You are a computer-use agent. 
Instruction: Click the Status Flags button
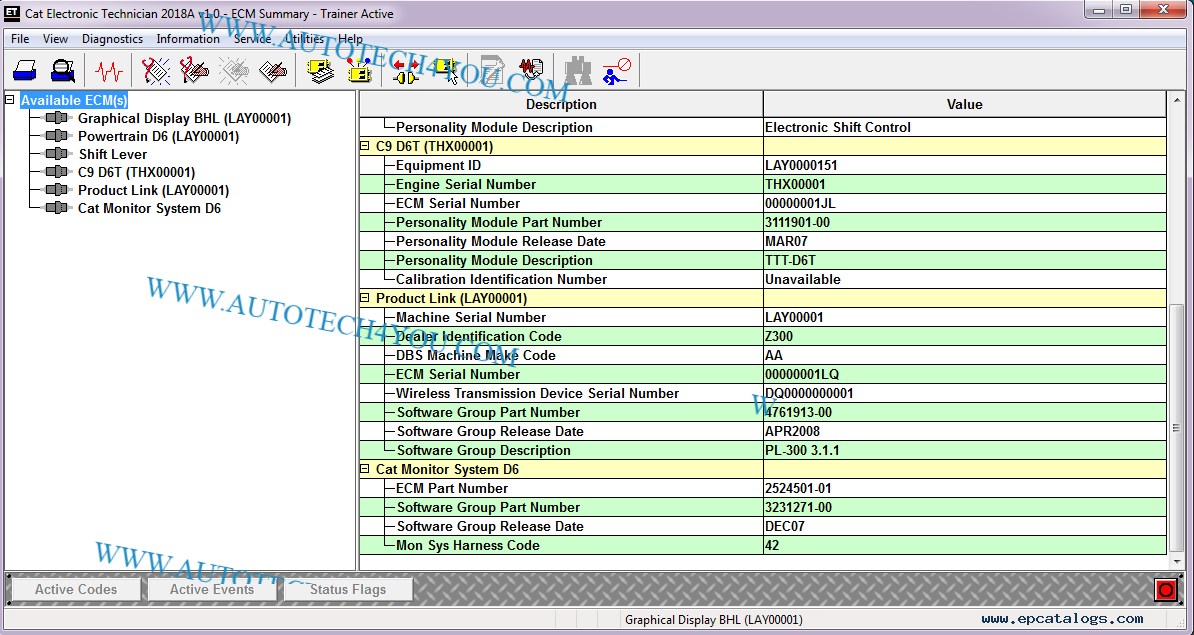[x=347, y=589]
